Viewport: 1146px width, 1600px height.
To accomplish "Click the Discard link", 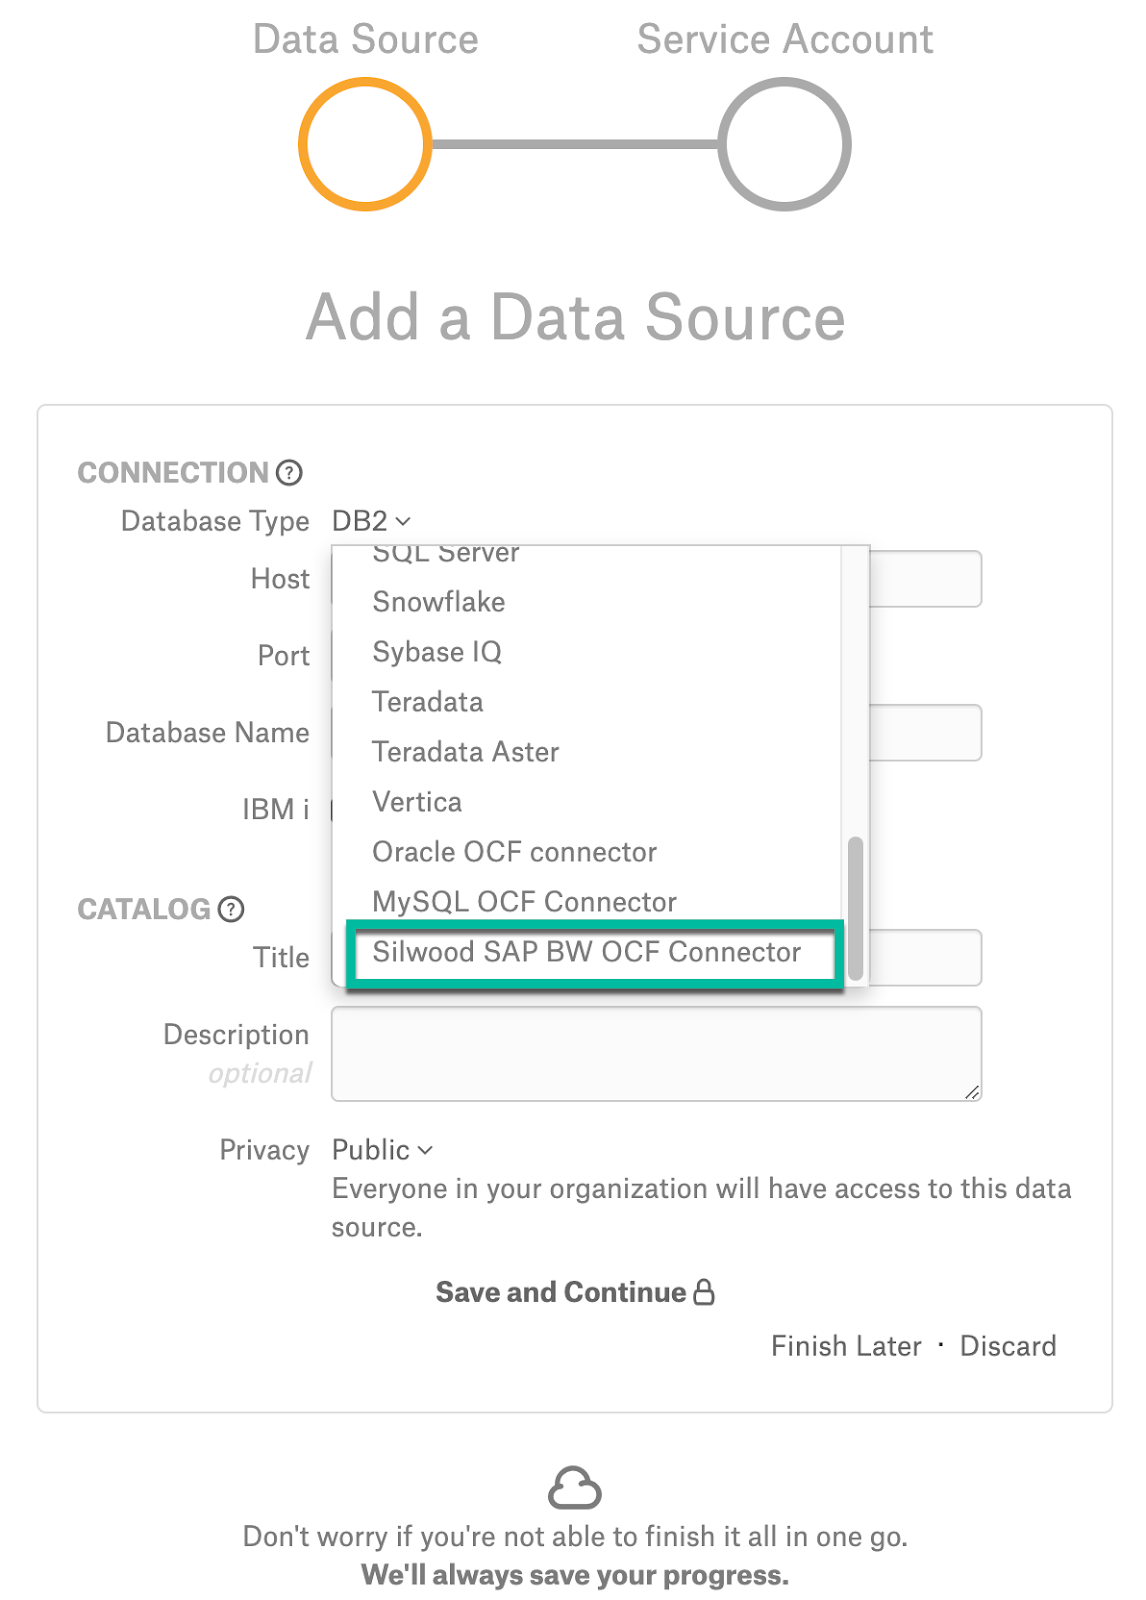I will coord(1008,1346).
